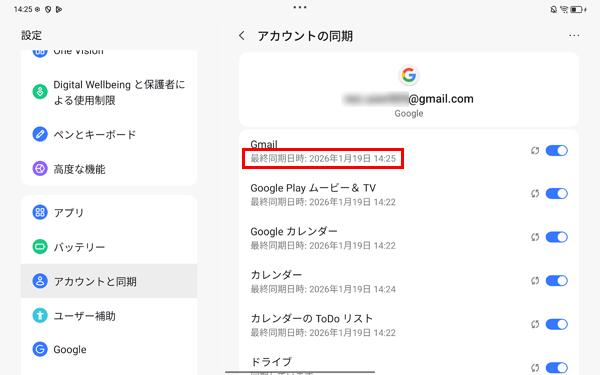600x375 pixels.
Task: Open アプリ settings
Action: [x=109, y=212]
